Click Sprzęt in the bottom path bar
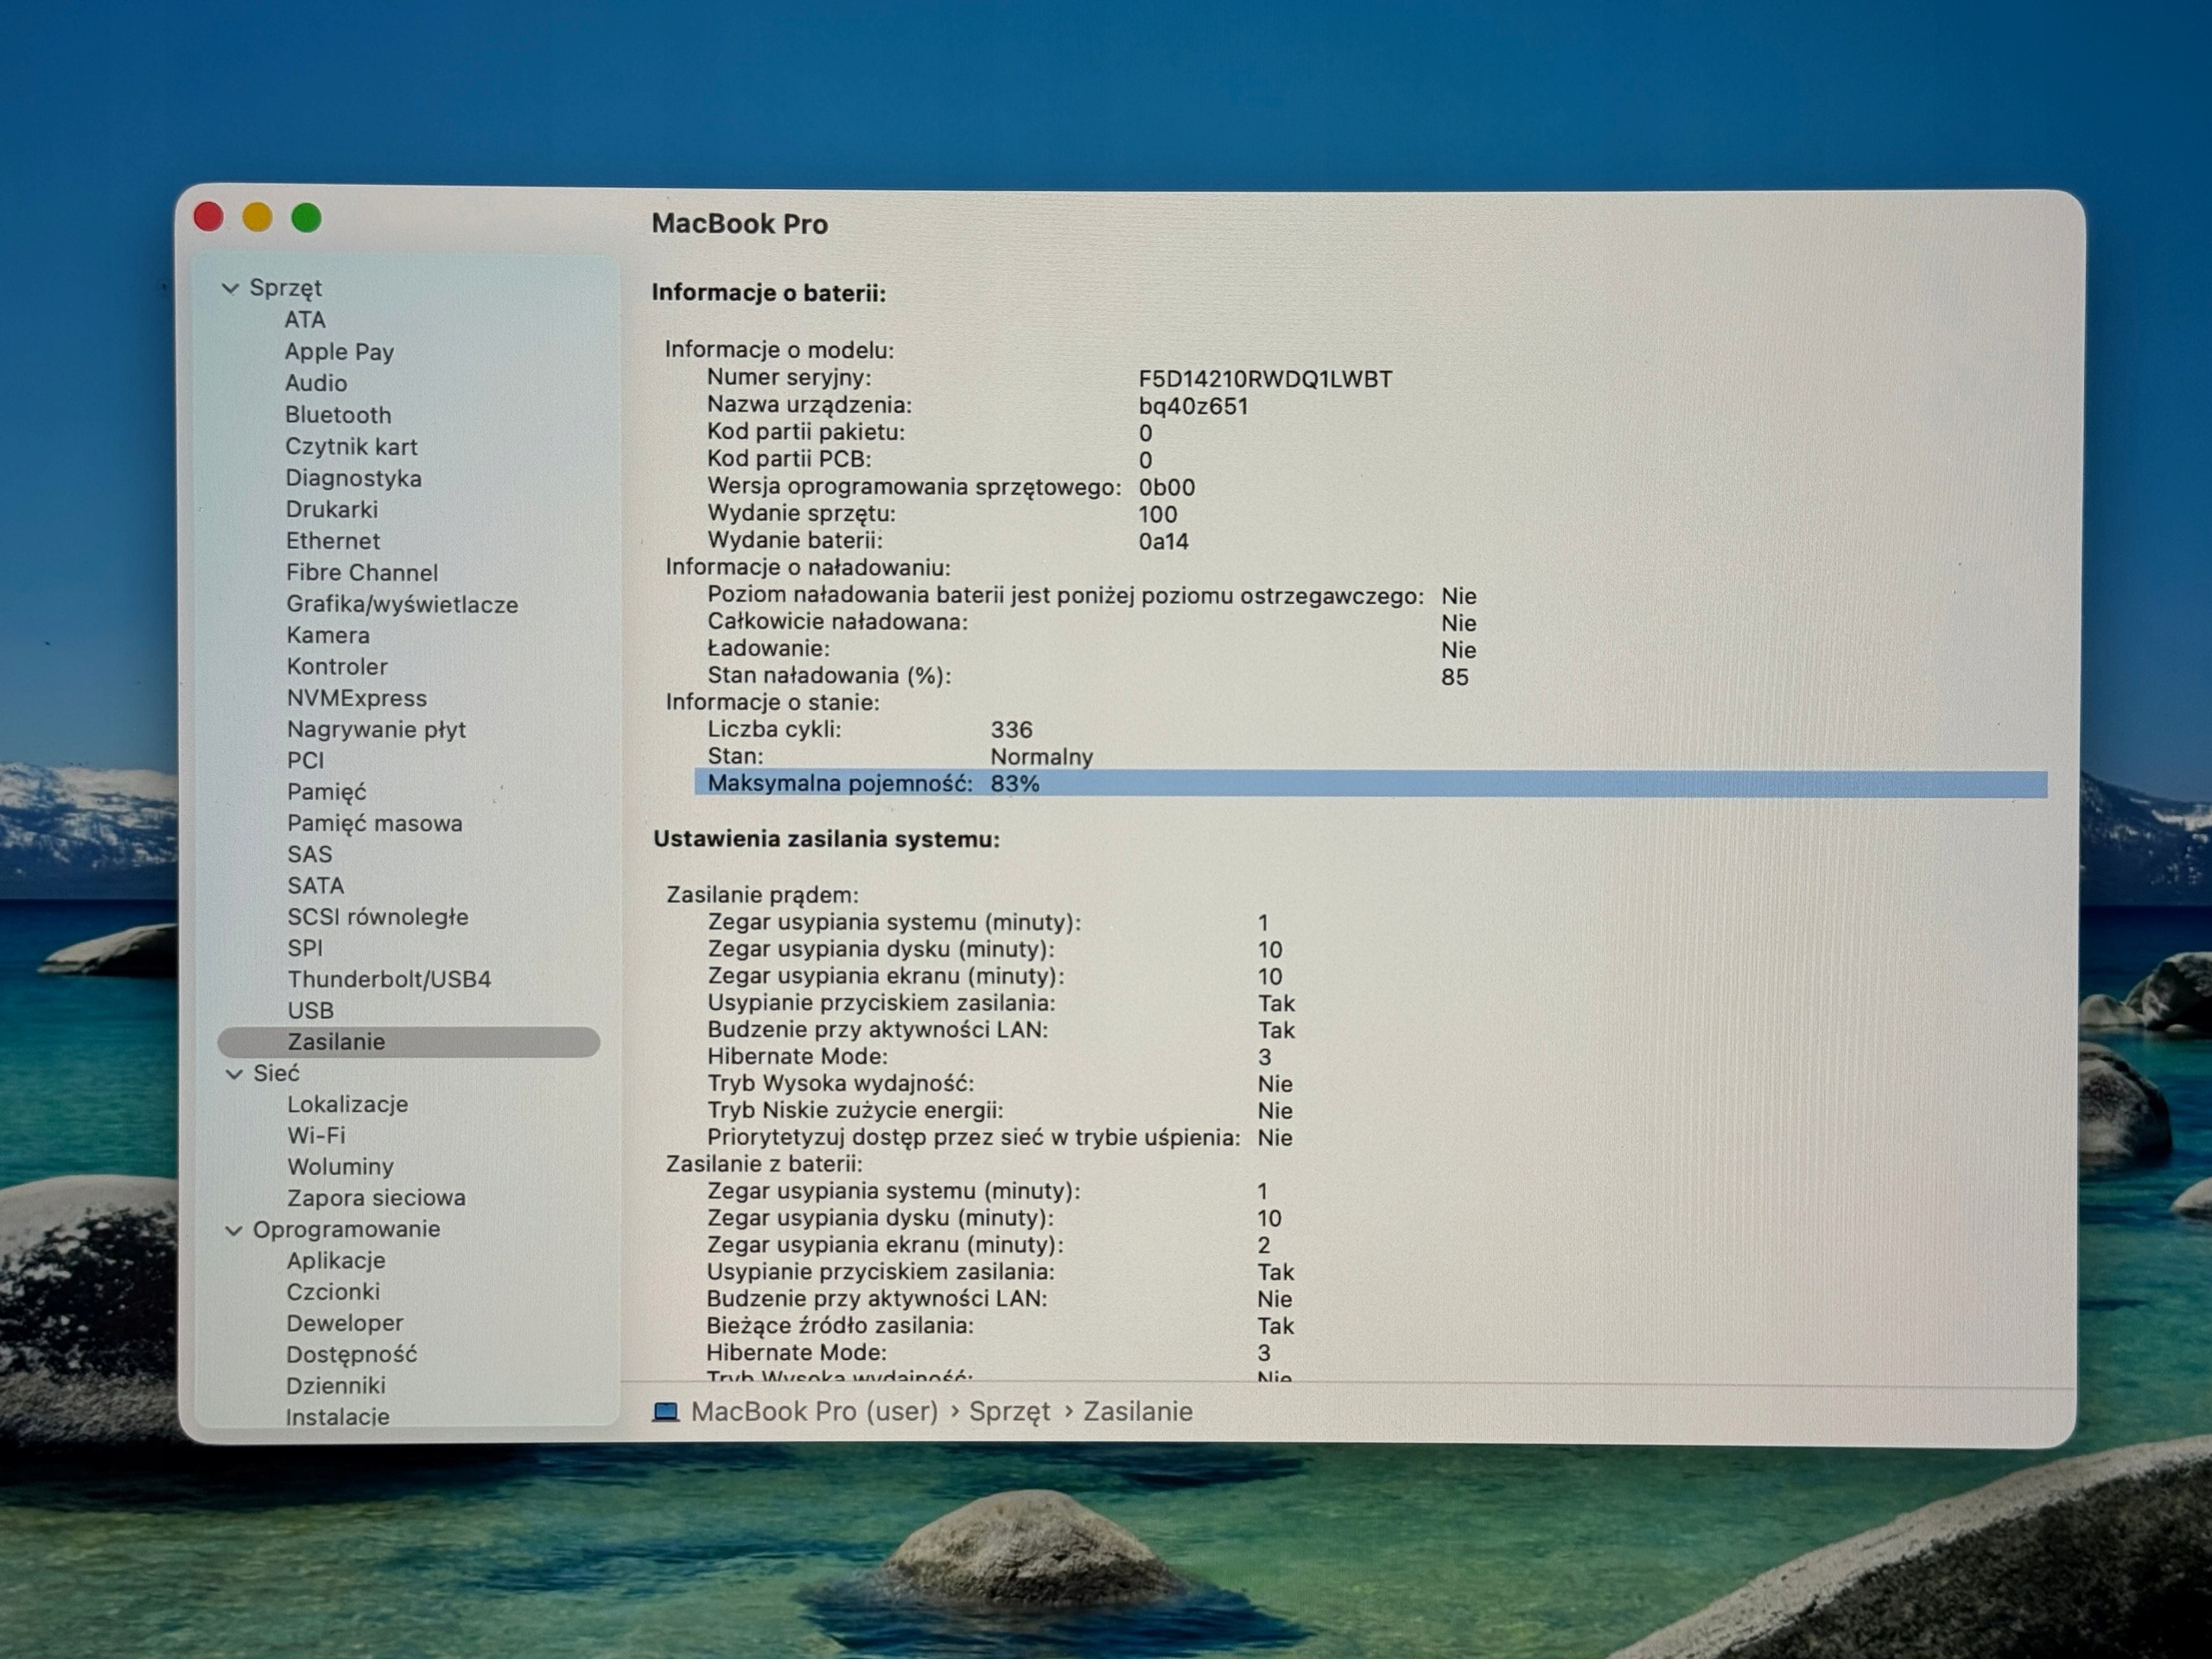 coord(1010,1412)
